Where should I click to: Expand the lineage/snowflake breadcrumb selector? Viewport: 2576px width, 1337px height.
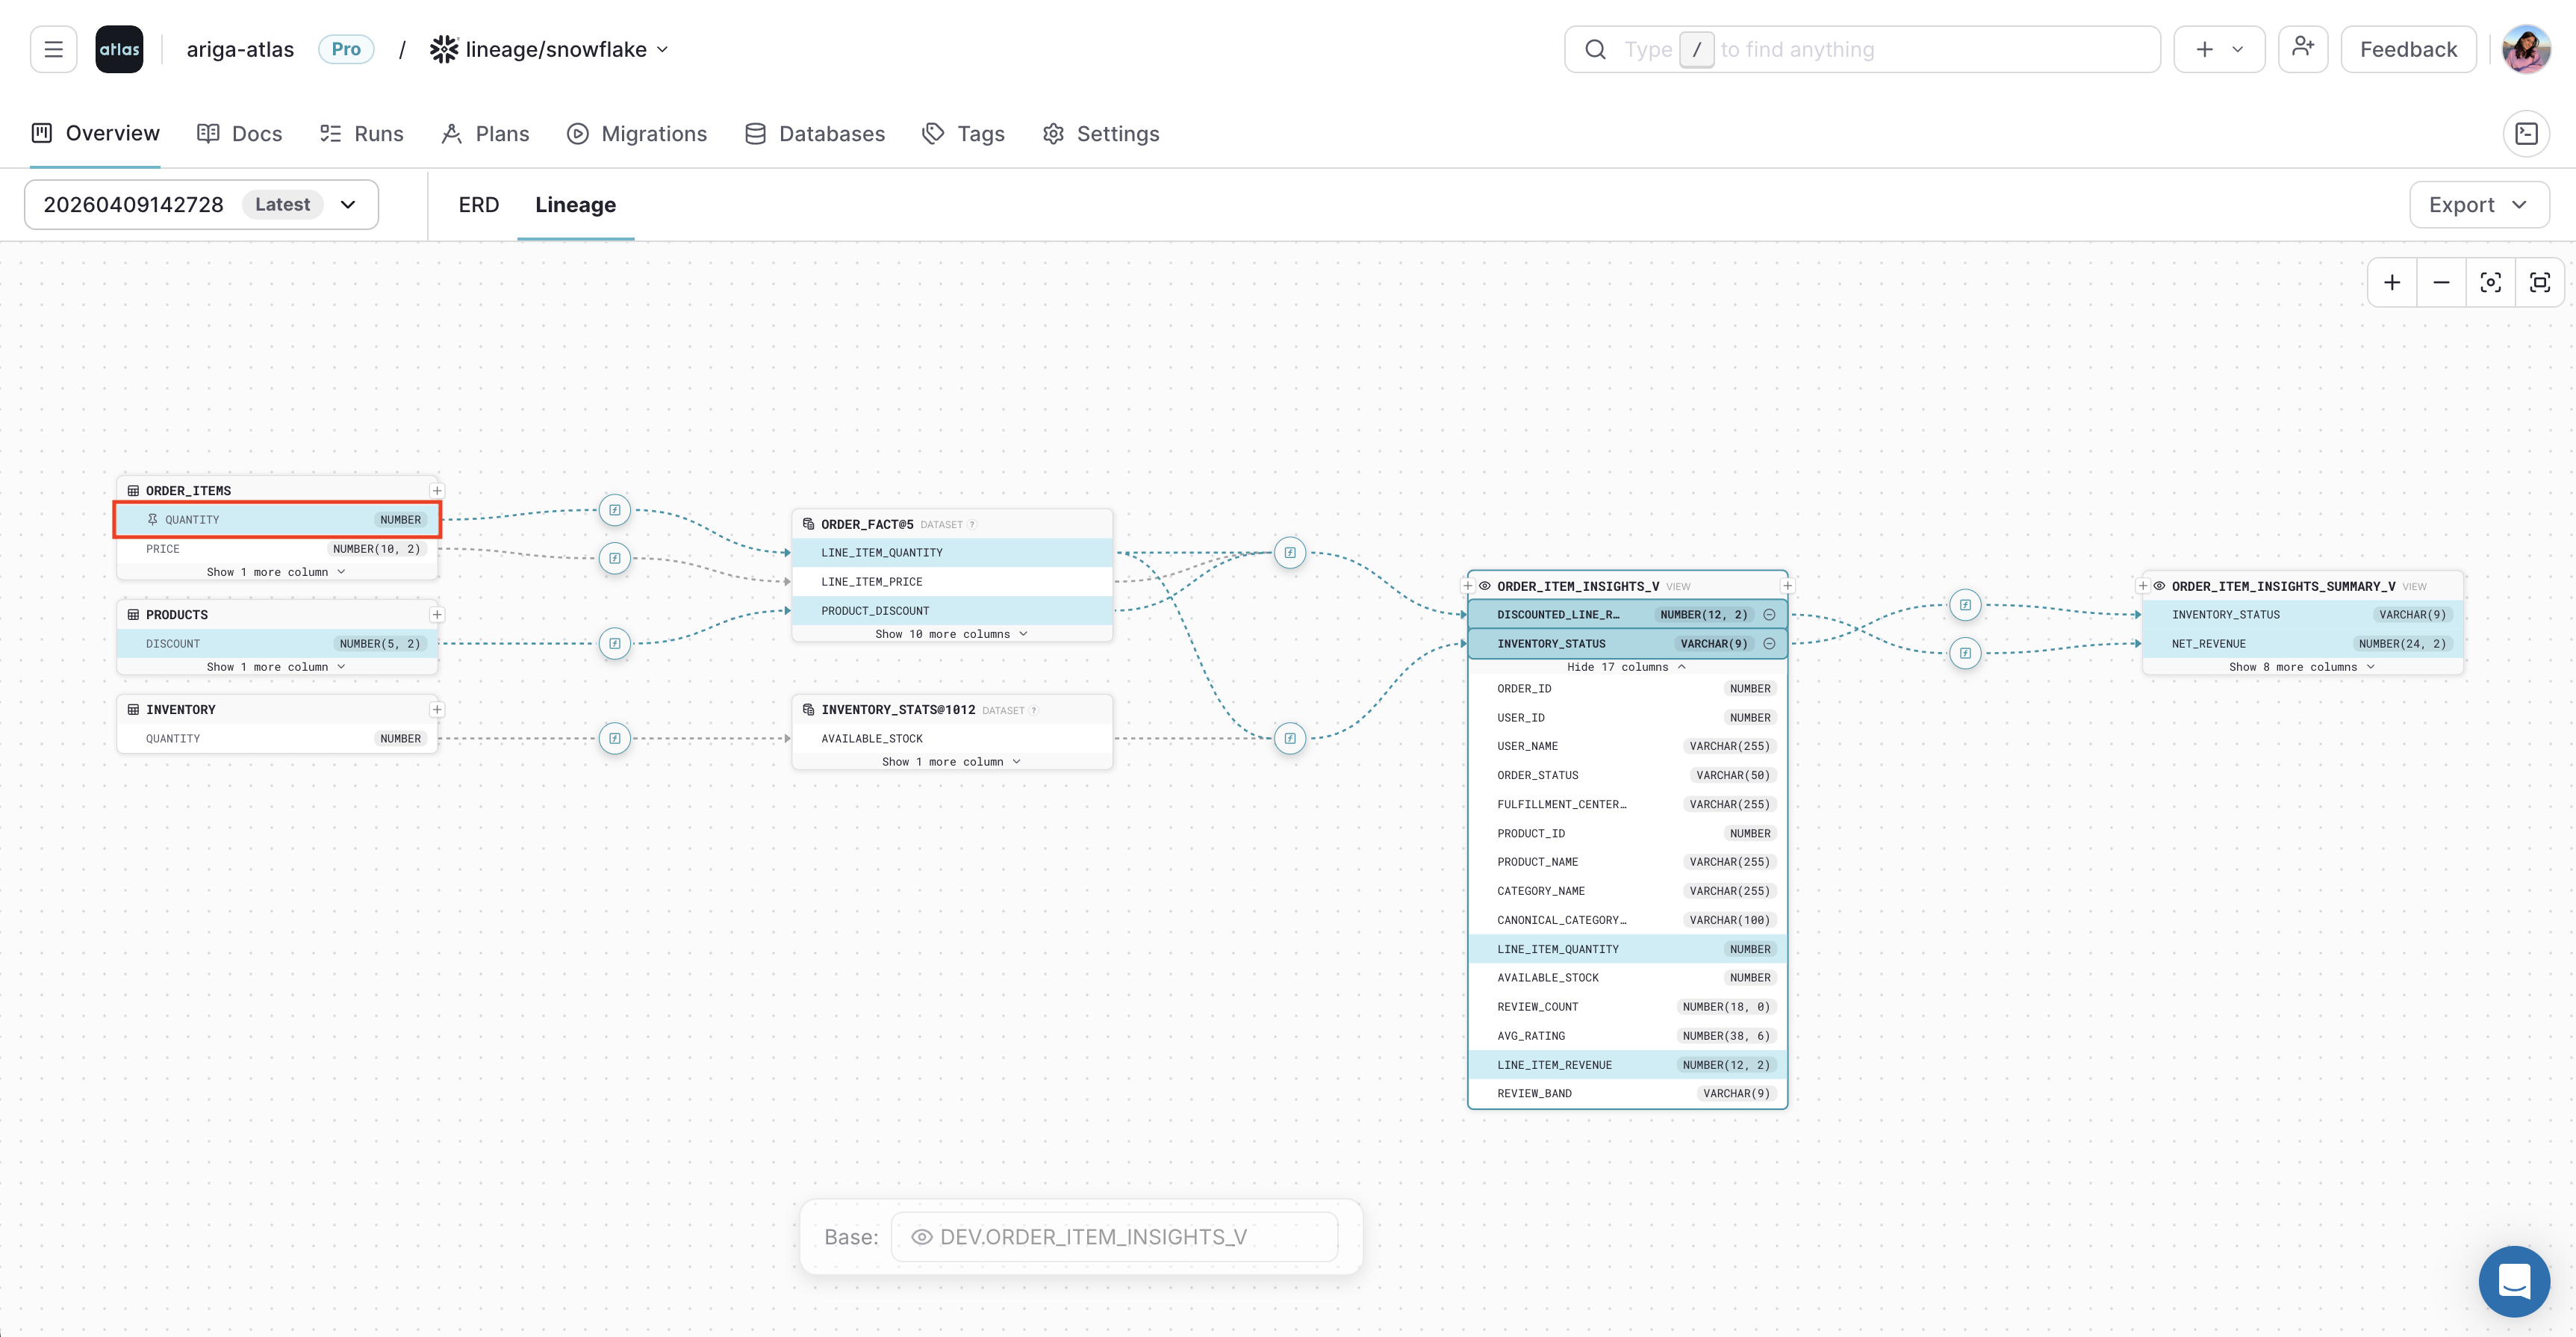[x=663, y=48]
